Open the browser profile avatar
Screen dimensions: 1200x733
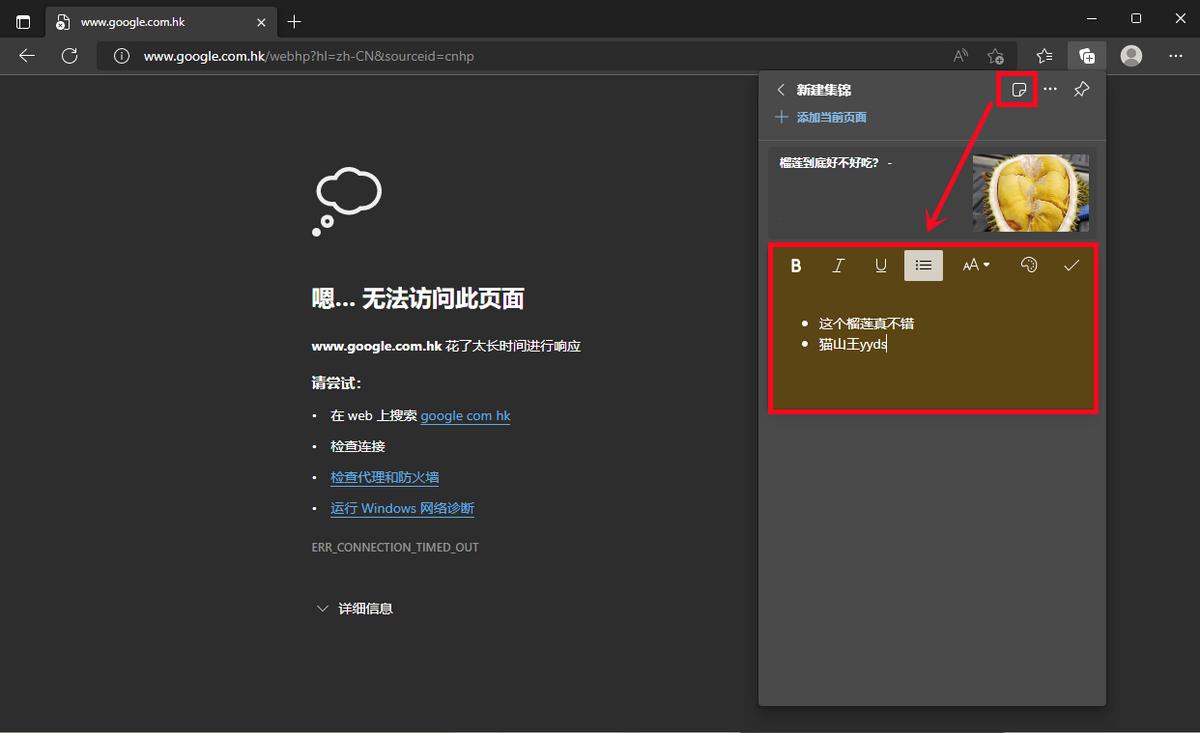pos(1131,56)
